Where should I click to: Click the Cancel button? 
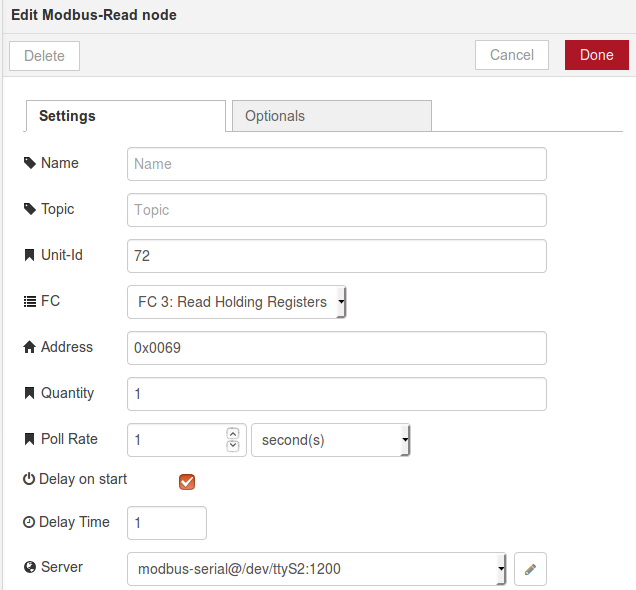(512, 55)
